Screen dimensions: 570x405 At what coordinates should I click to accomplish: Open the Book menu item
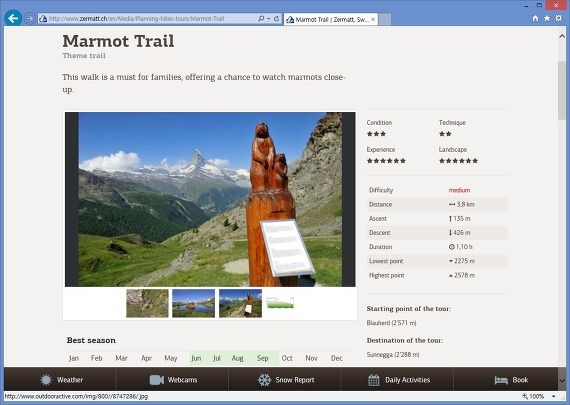[x=510, y=380]
